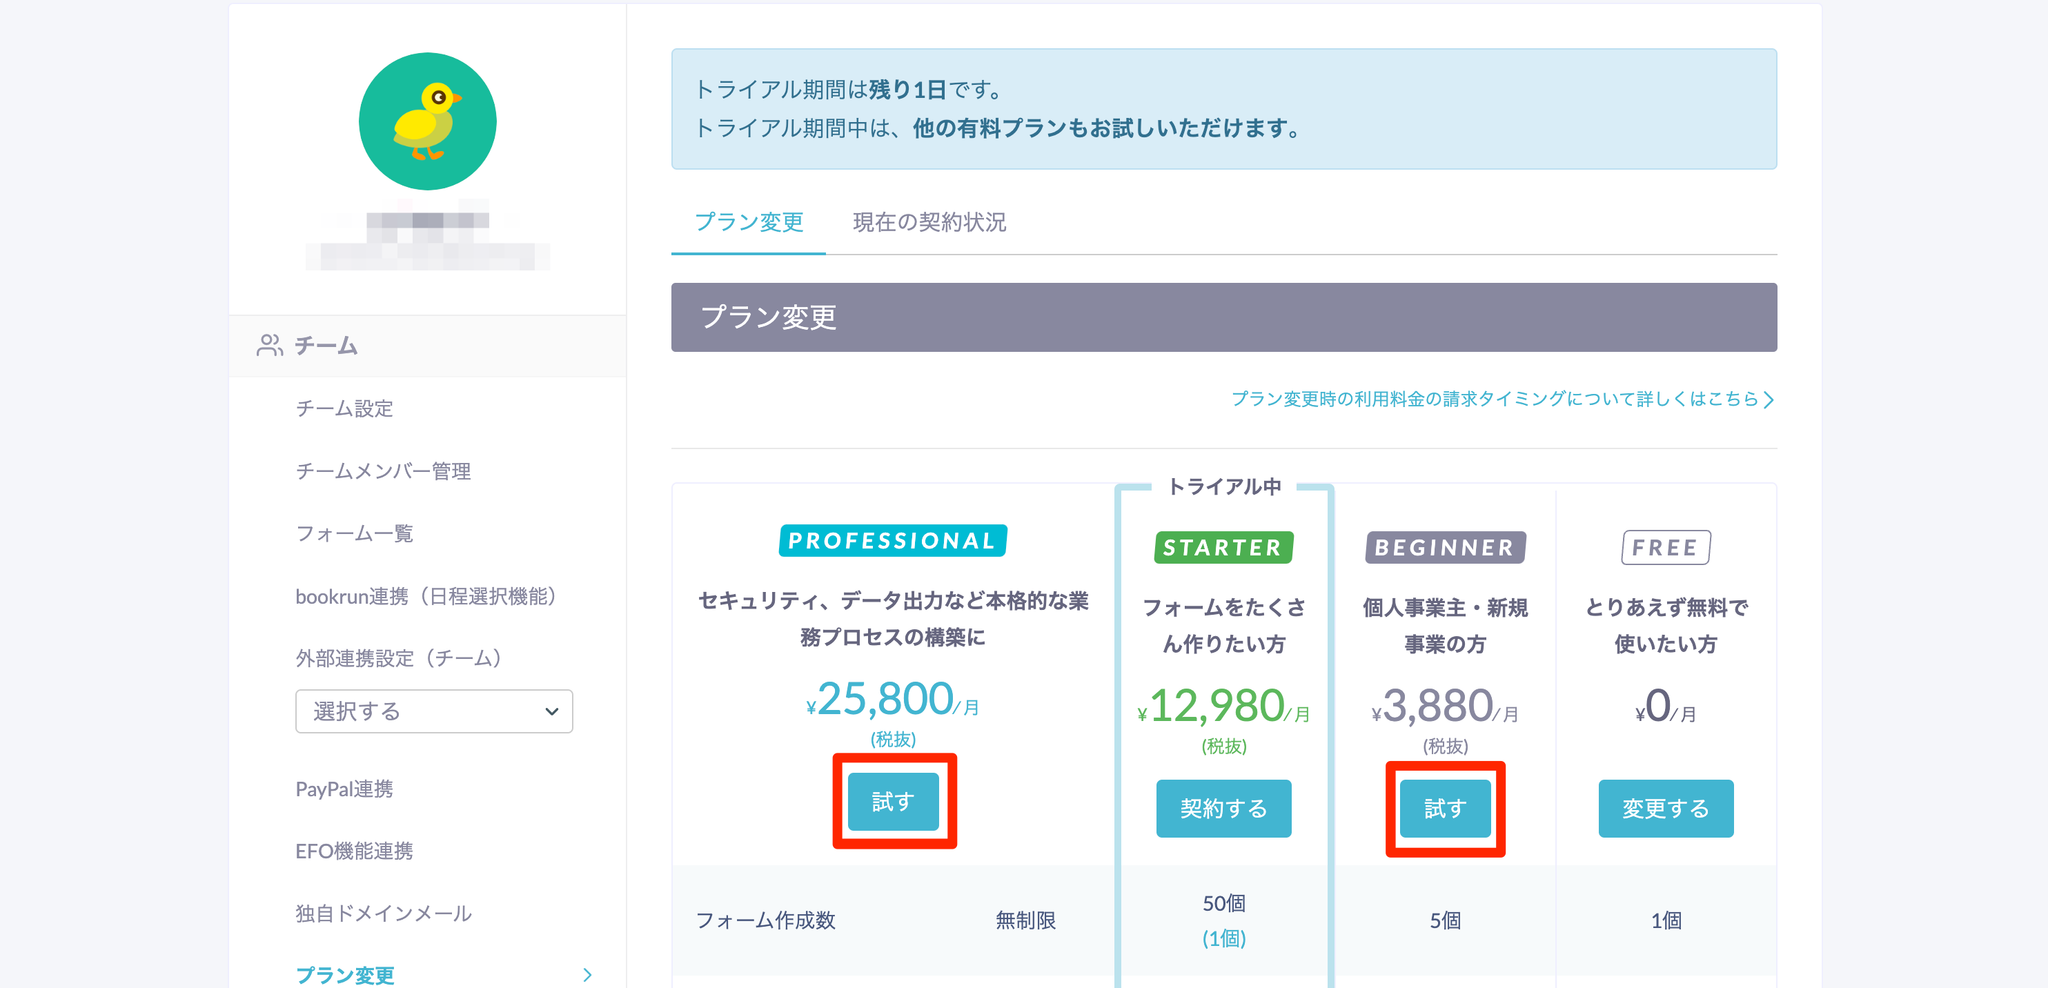Click the FREE plan badge

click(x=1665, y=548)
